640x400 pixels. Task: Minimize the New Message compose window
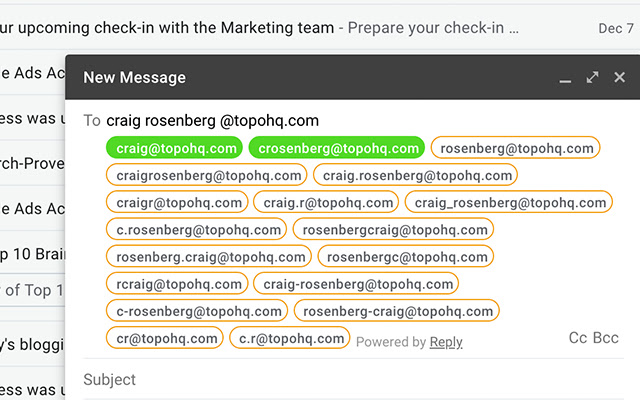[x=565, y=78]
